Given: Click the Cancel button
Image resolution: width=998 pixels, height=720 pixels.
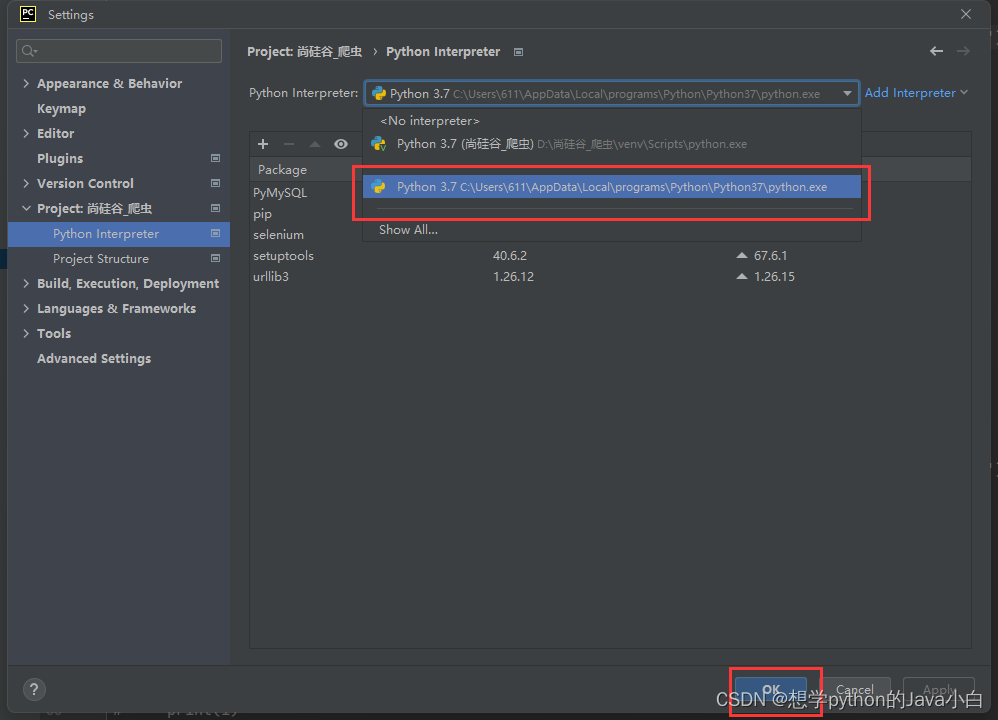Looking at the screenshot, I should [x=856, y=689].
